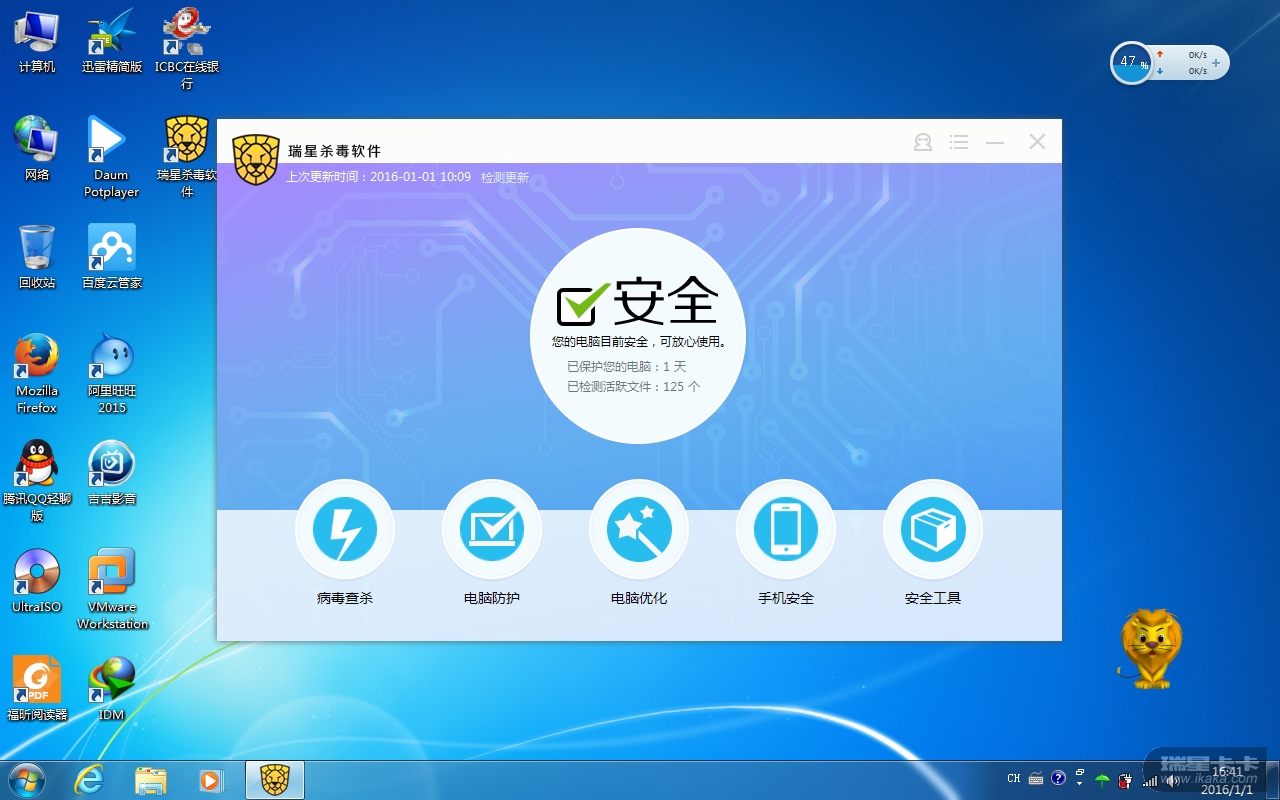Select the 计算机 desktop icon

tap(37, 42)
